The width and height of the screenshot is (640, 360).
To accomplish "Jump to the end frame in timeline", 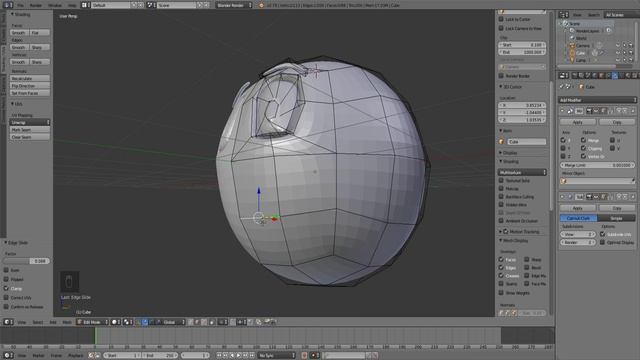I will pos(252,356).
